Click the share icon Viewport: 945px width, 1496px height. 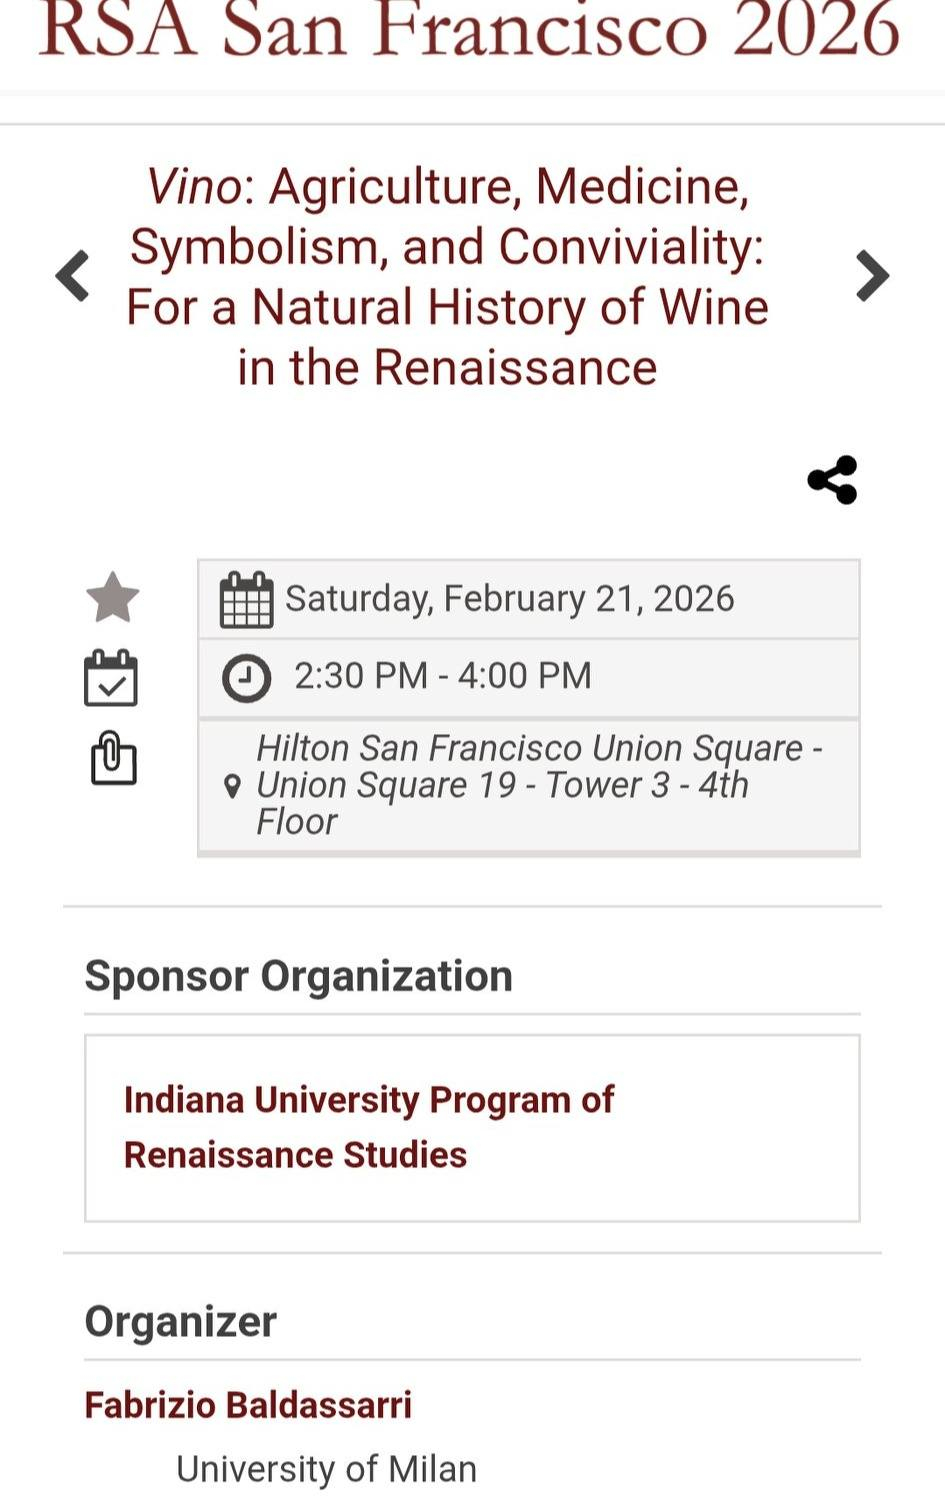tap(832, 480)
